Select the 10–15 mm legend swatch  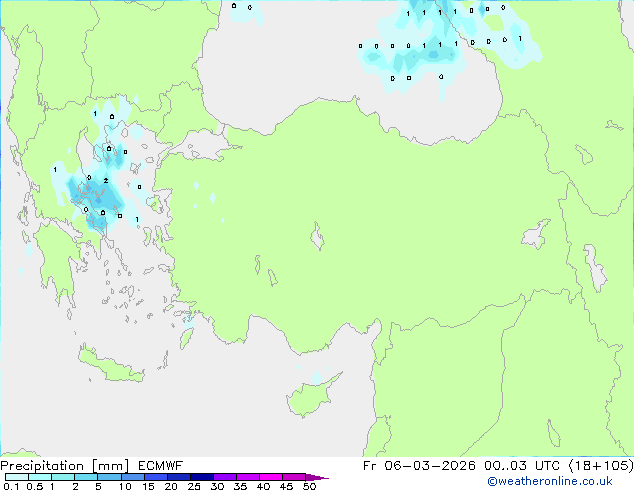pos(132,477)
